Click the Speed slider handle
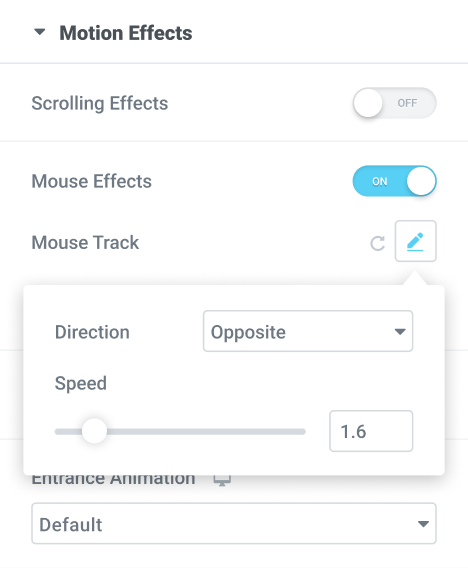The image size is (468, 568). (94, 431)
